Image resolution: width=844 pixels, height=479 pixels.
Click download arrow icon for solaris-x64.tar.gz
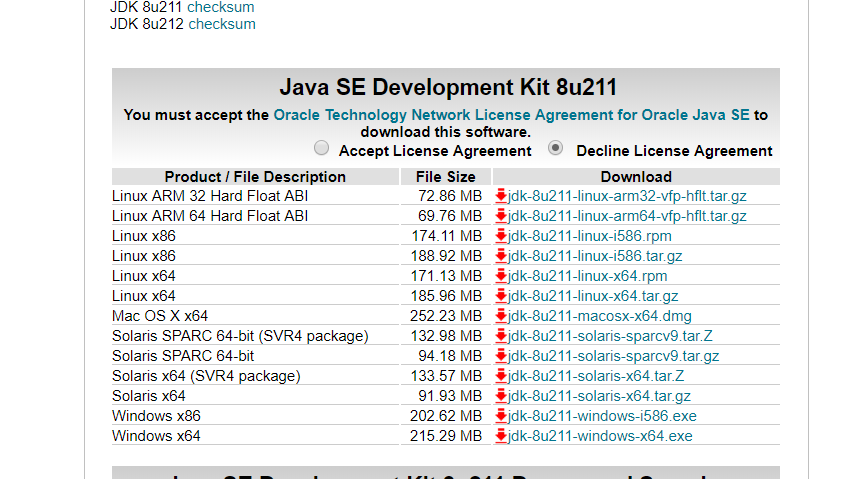501,396
